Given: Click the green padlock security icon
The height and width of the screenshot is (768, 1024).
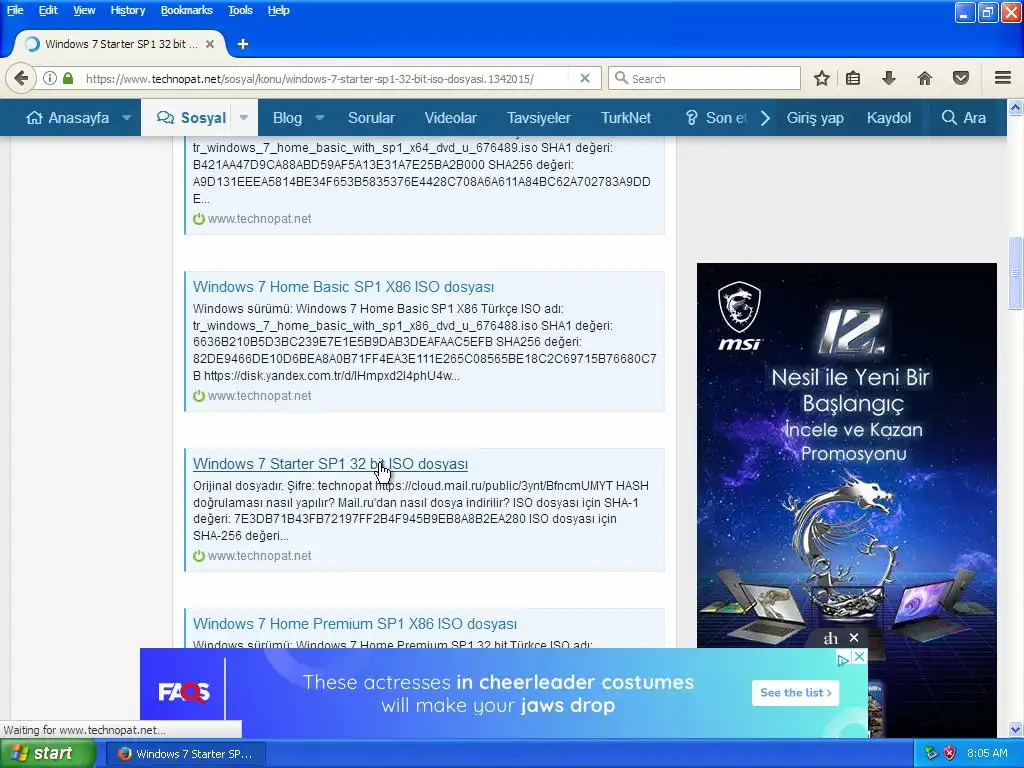Looking at the screenshot, I should coord(68,78).
